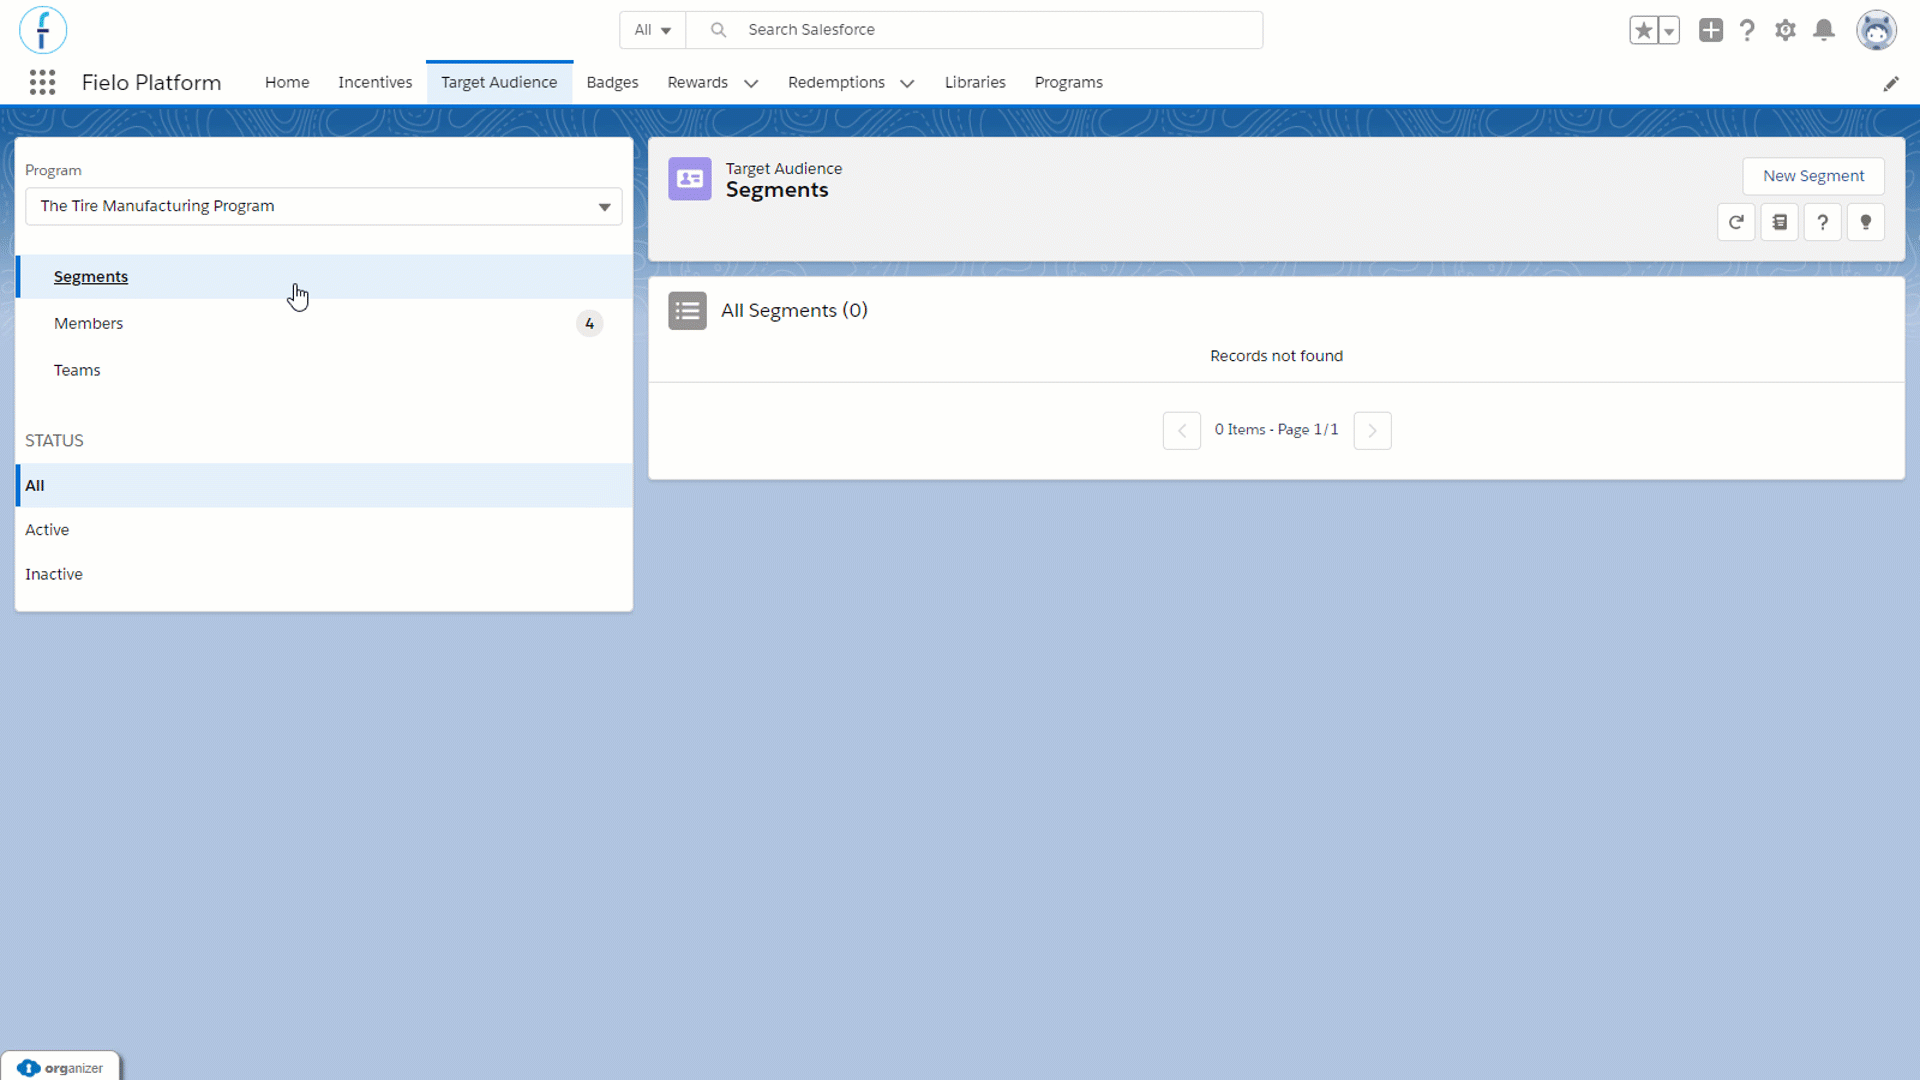Viewport: 1920px width, 1080px height.
Task: Expand the Rewards tab menu
Action: coord(751,83)
